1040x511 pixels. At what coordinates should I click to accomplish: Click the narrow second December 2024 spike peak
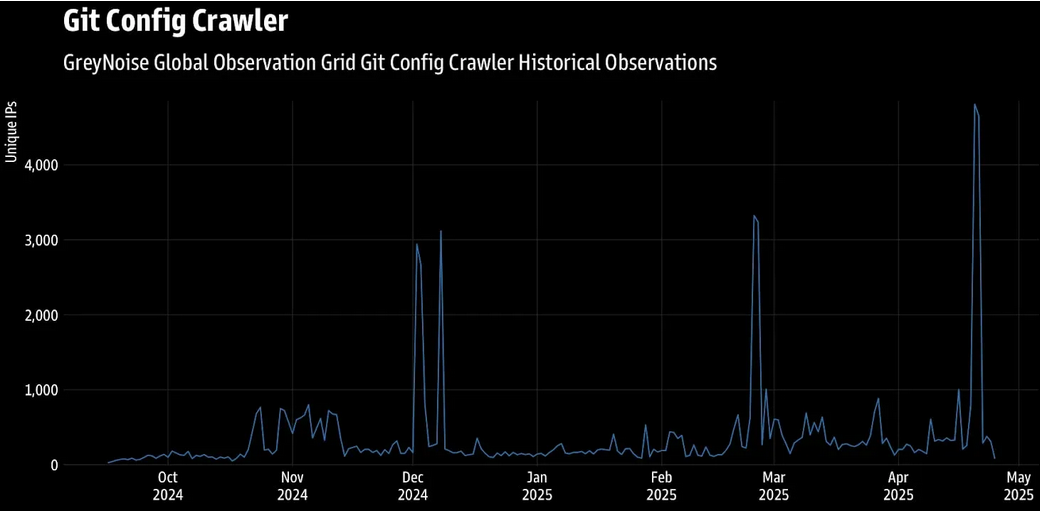[x=440, y=231]
